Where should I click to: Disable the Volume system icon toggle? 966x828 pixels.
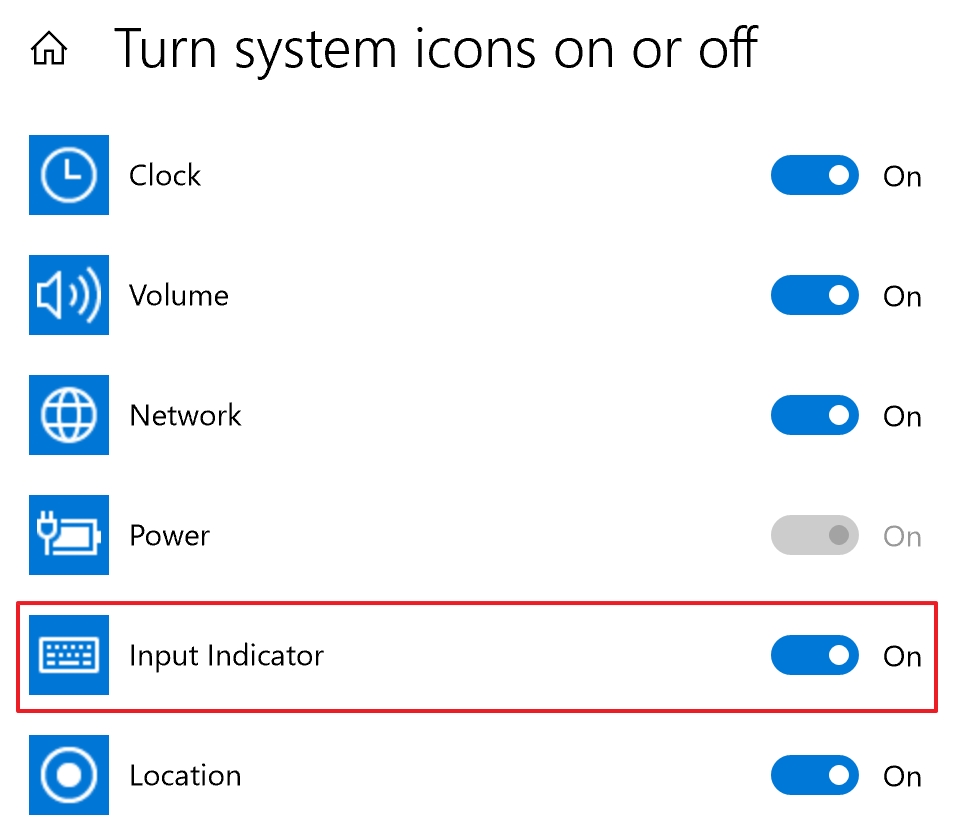point(814,296)
